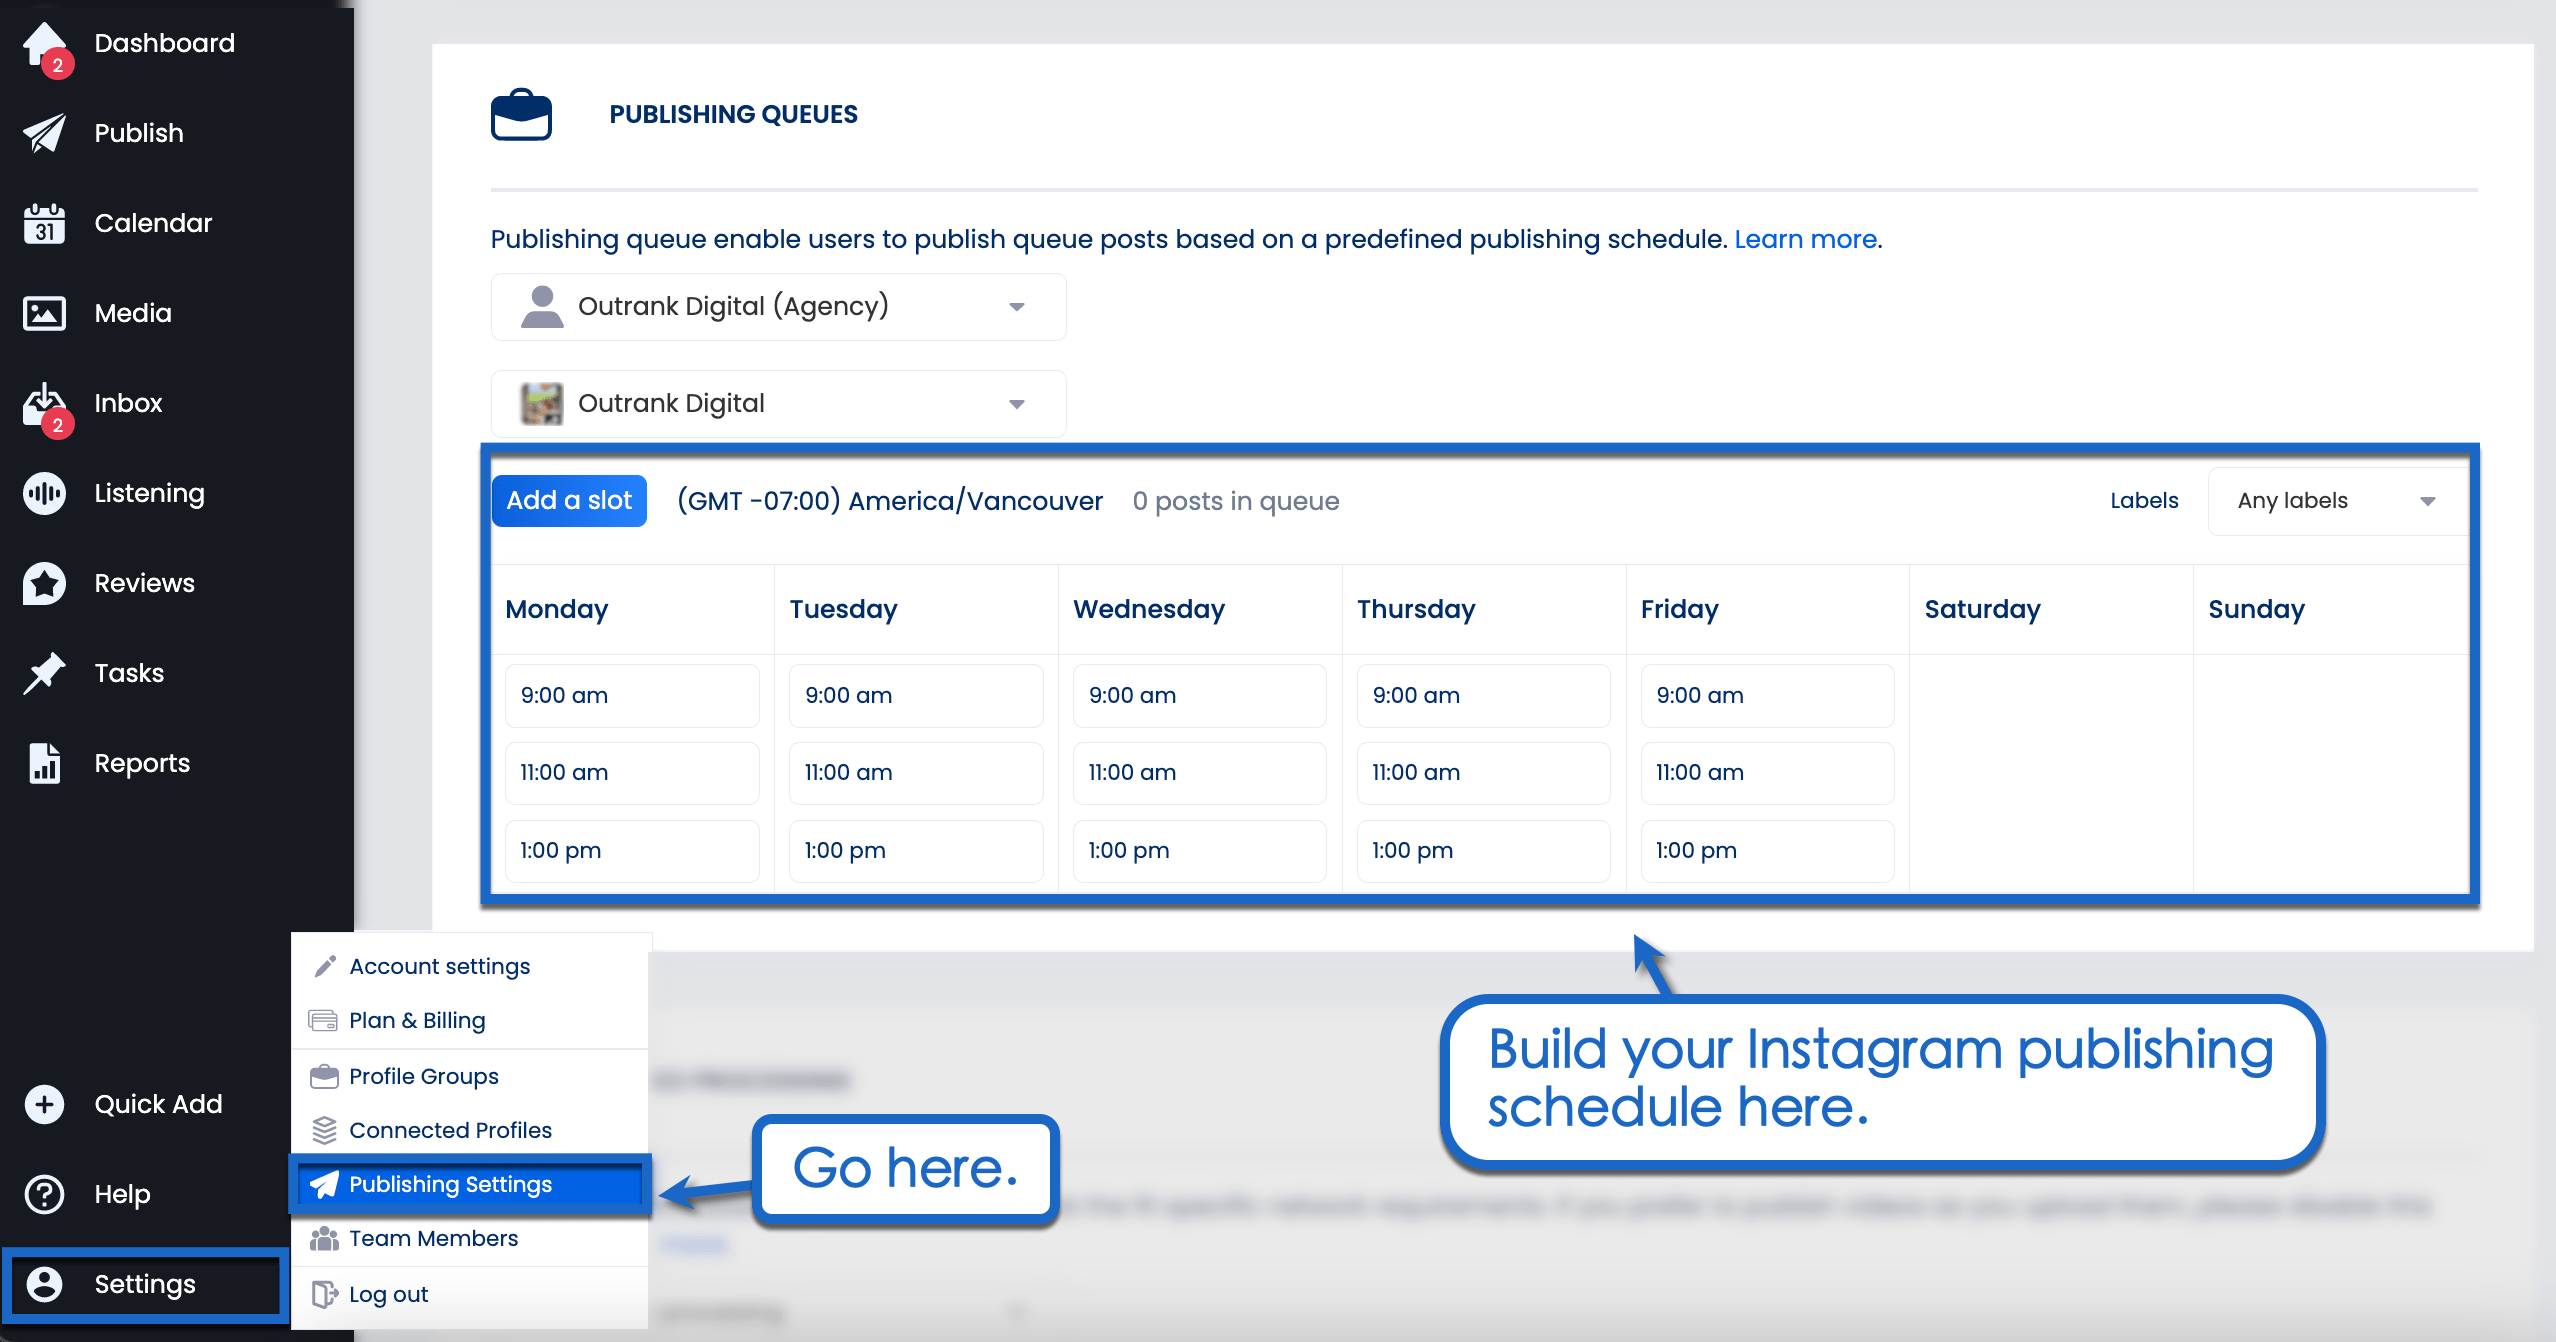
Task: Open the Learn more link
Action: [1805, 239]
